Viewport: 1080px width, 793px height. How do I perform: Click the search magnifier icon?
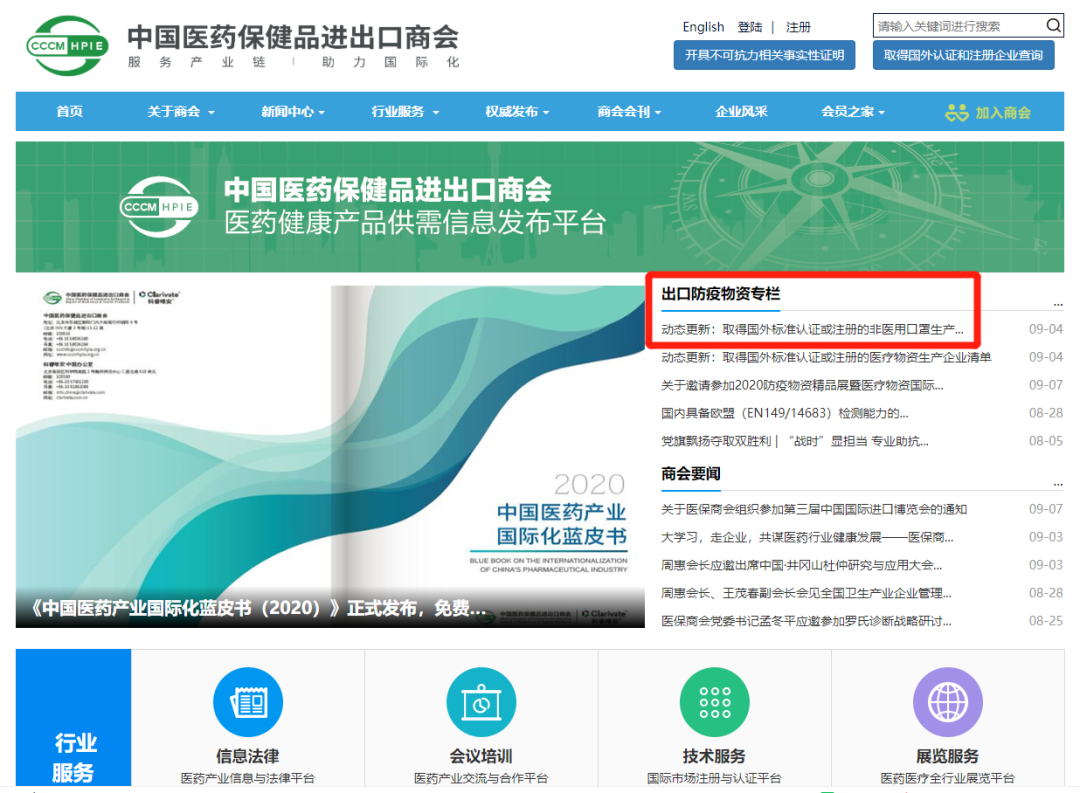coord(1054,26)
